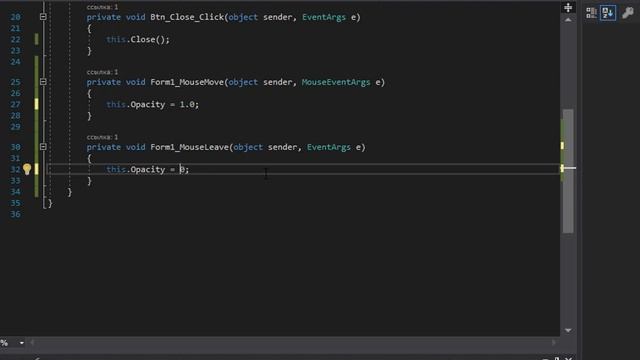Click the closing brace on line 35
Viewport: 640px width, 360px height.
(x=50, y=203)
